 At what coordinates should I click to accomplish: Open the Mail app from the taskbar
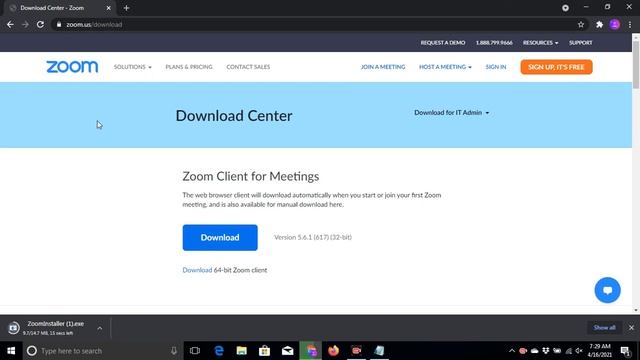click(287, 351)
